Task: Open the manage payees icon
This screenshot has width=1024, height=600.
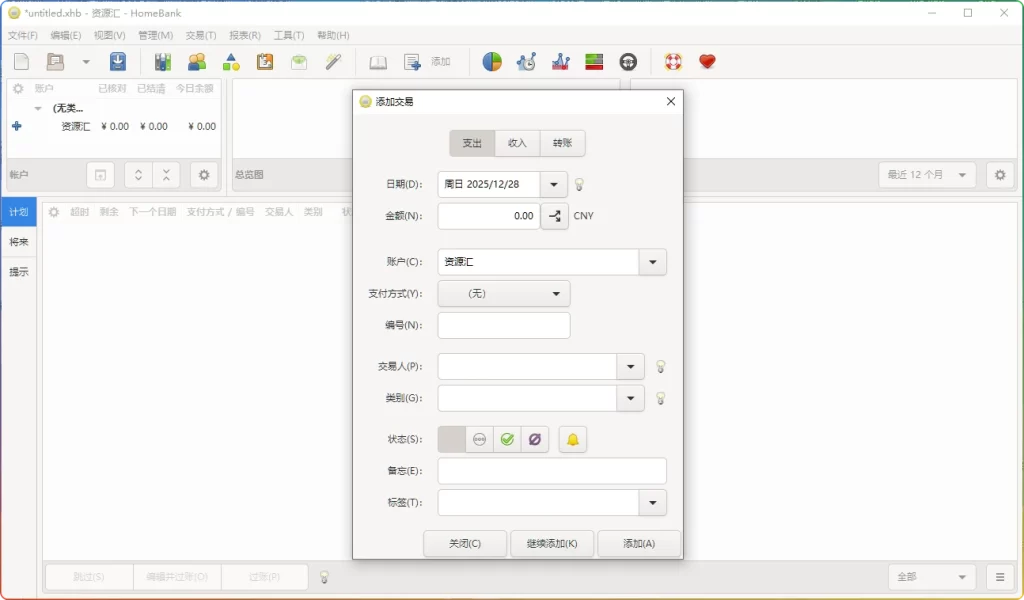Action: (x=197, y=61)
